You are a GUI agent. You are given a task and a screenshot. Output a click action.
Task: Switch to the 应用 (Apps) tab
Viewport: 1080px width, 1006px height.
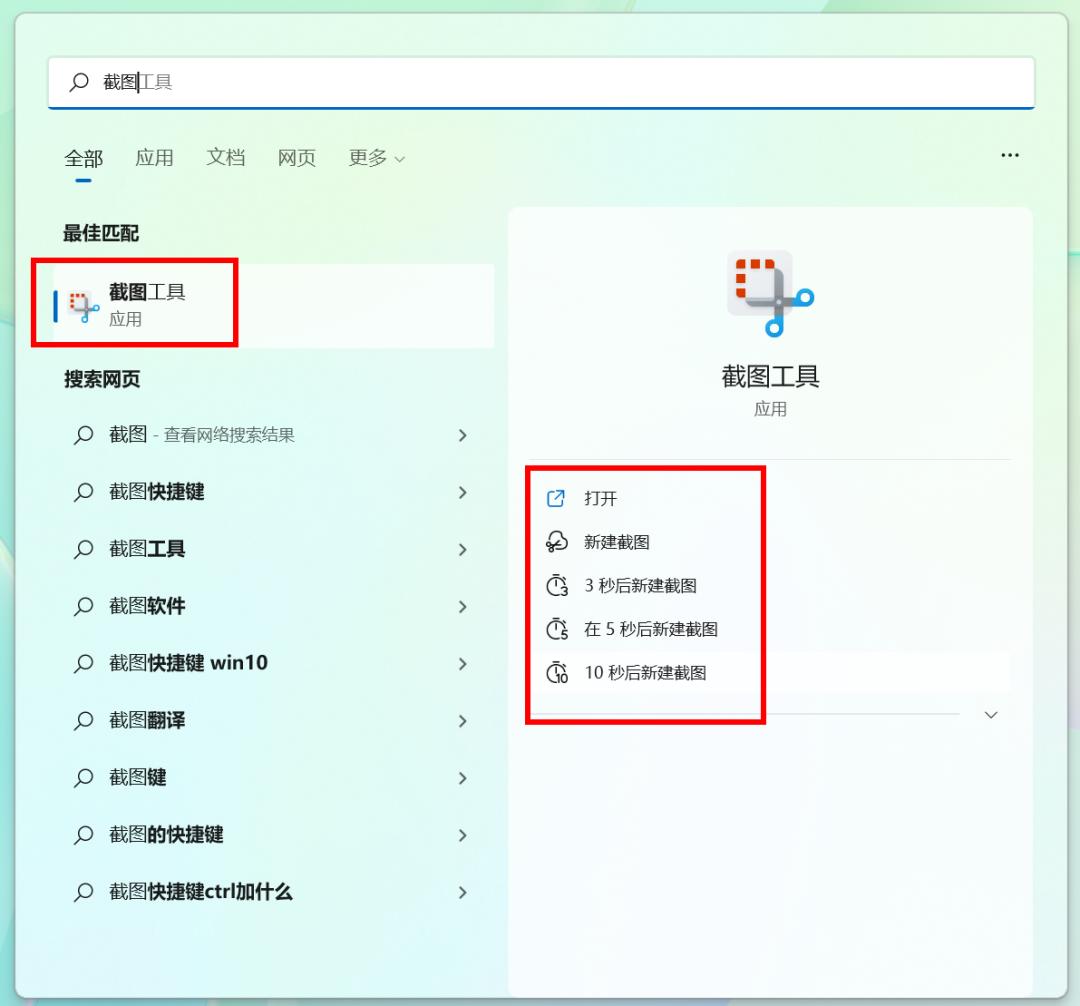click(153, 157)
